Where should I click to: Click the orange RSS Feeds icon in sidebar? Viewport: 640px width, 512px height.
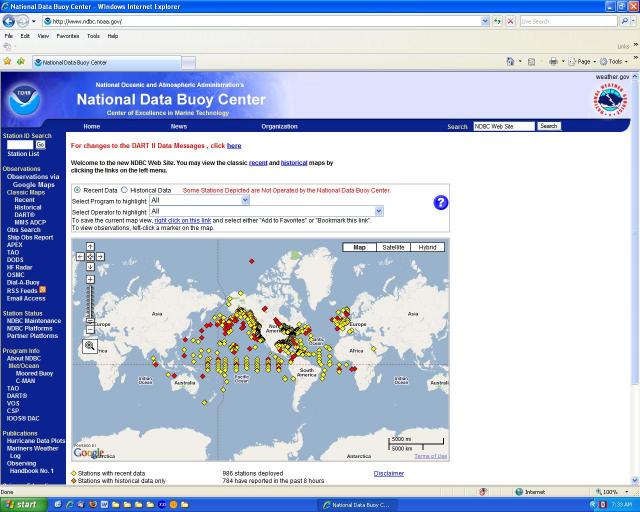(42, 290)
